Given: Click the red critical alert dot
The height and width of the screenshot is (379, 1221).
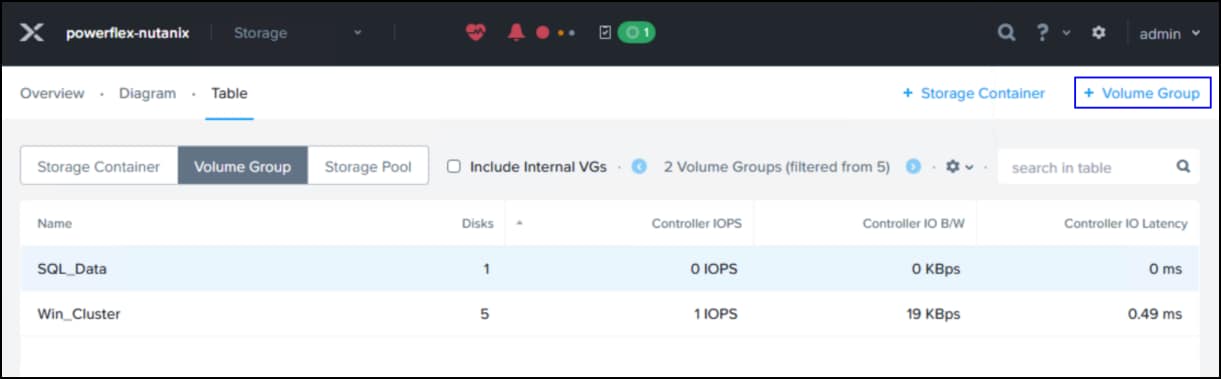Looking at the screenshot, I should 543,33.
